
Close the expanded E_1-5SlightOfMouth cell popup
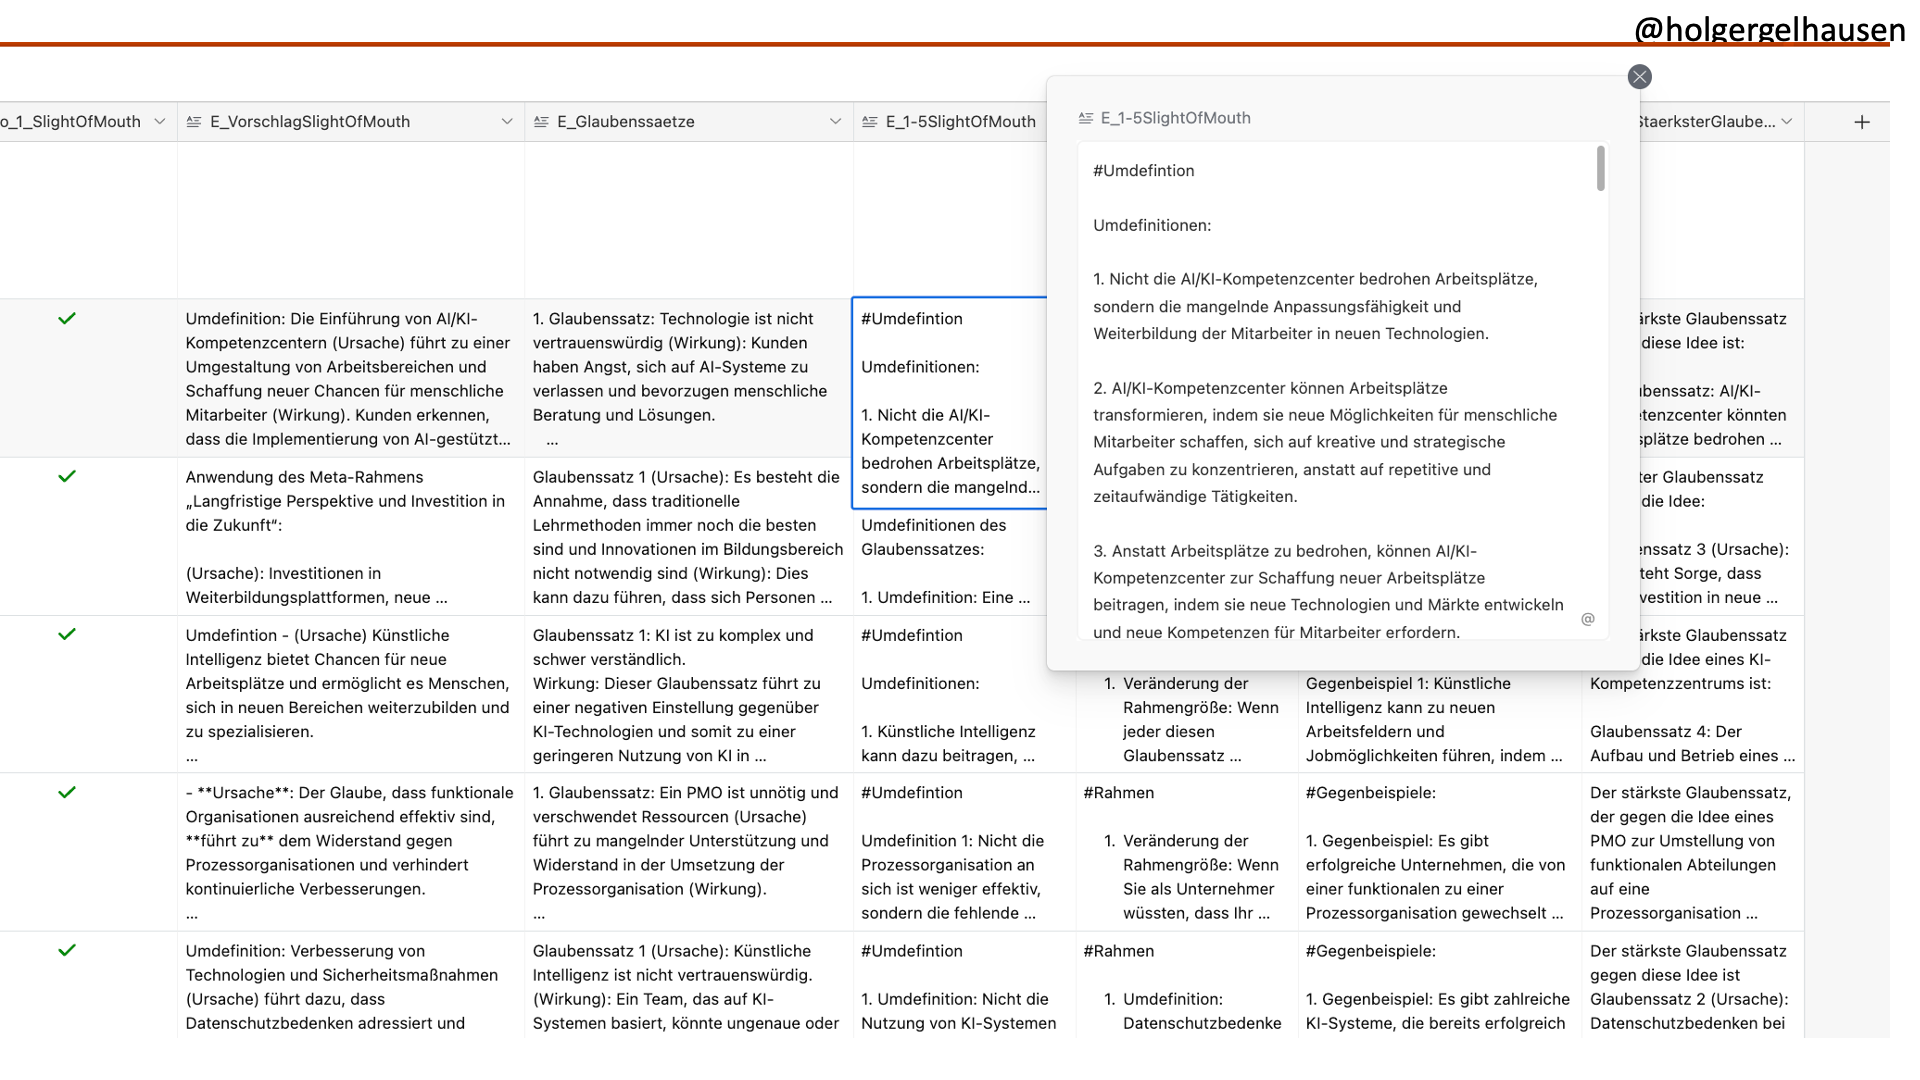(x=1639, y=77)
